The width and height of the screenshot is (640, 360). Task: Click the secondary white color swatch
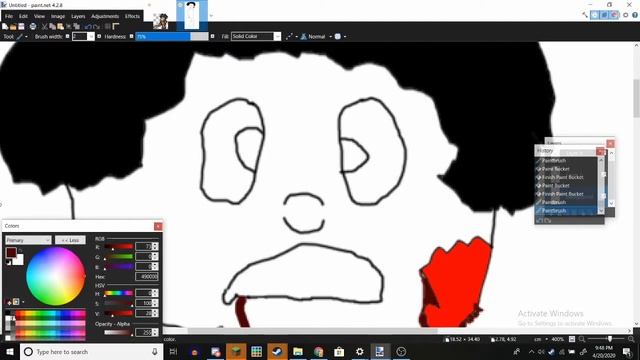point(19,260)
